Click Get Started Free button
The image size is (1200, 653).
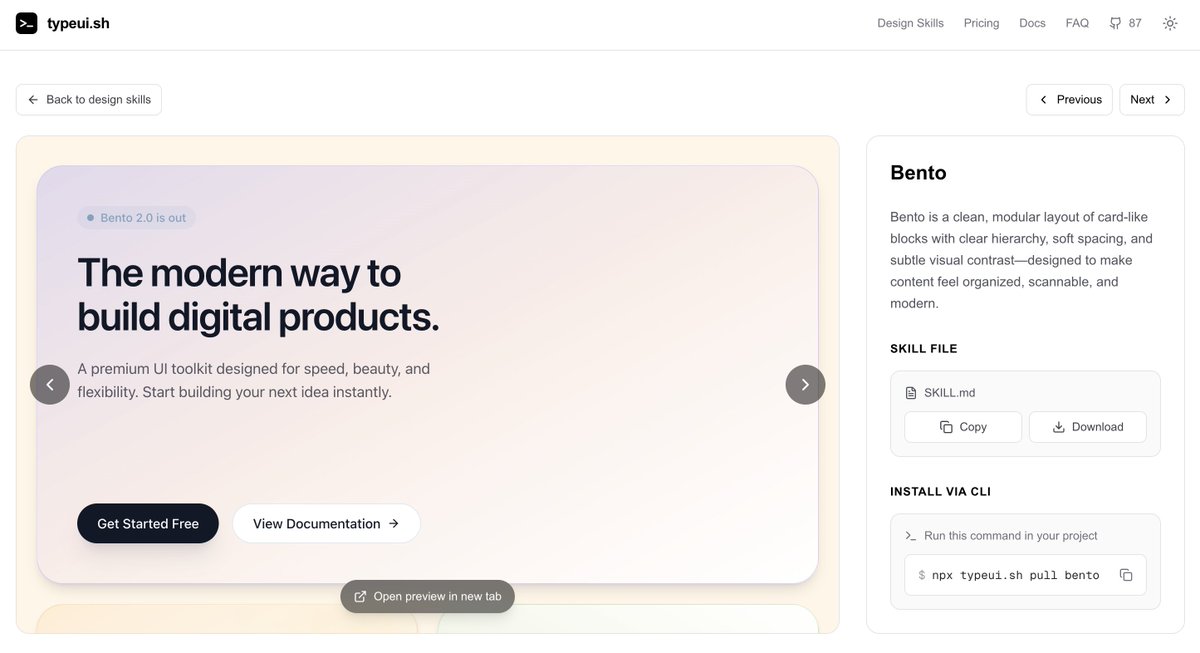pos(148,524)
